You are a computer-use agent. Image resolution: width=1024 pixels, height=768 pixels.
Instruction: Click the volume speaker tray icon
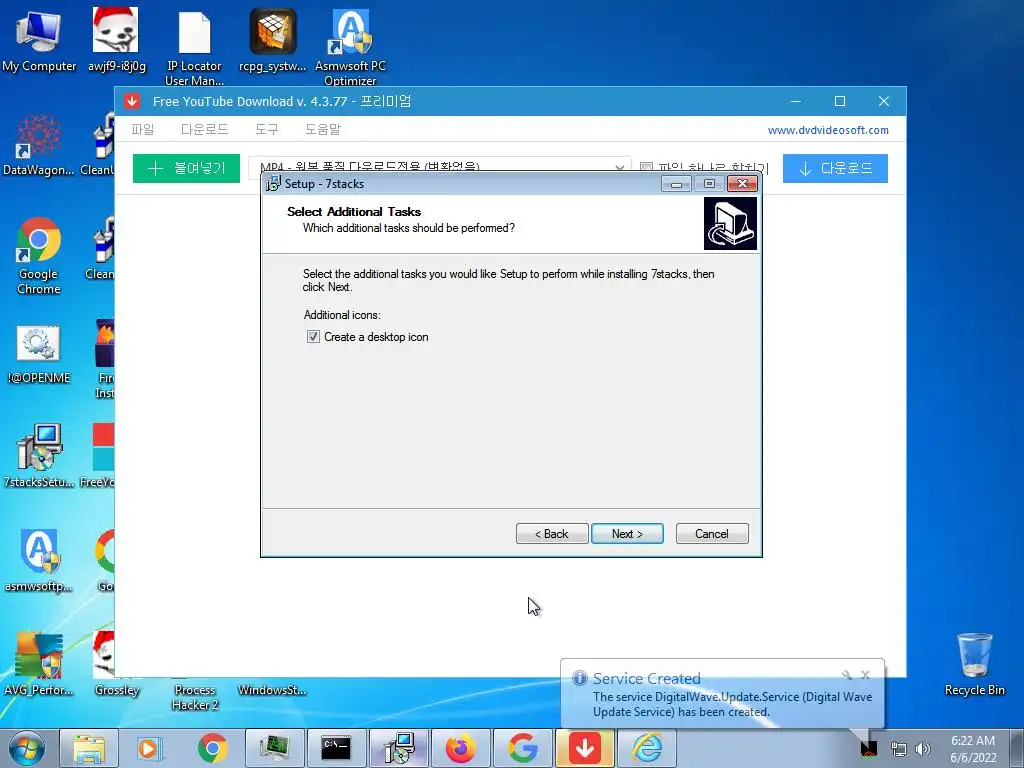pyautogui.click(x=923, y=749)
